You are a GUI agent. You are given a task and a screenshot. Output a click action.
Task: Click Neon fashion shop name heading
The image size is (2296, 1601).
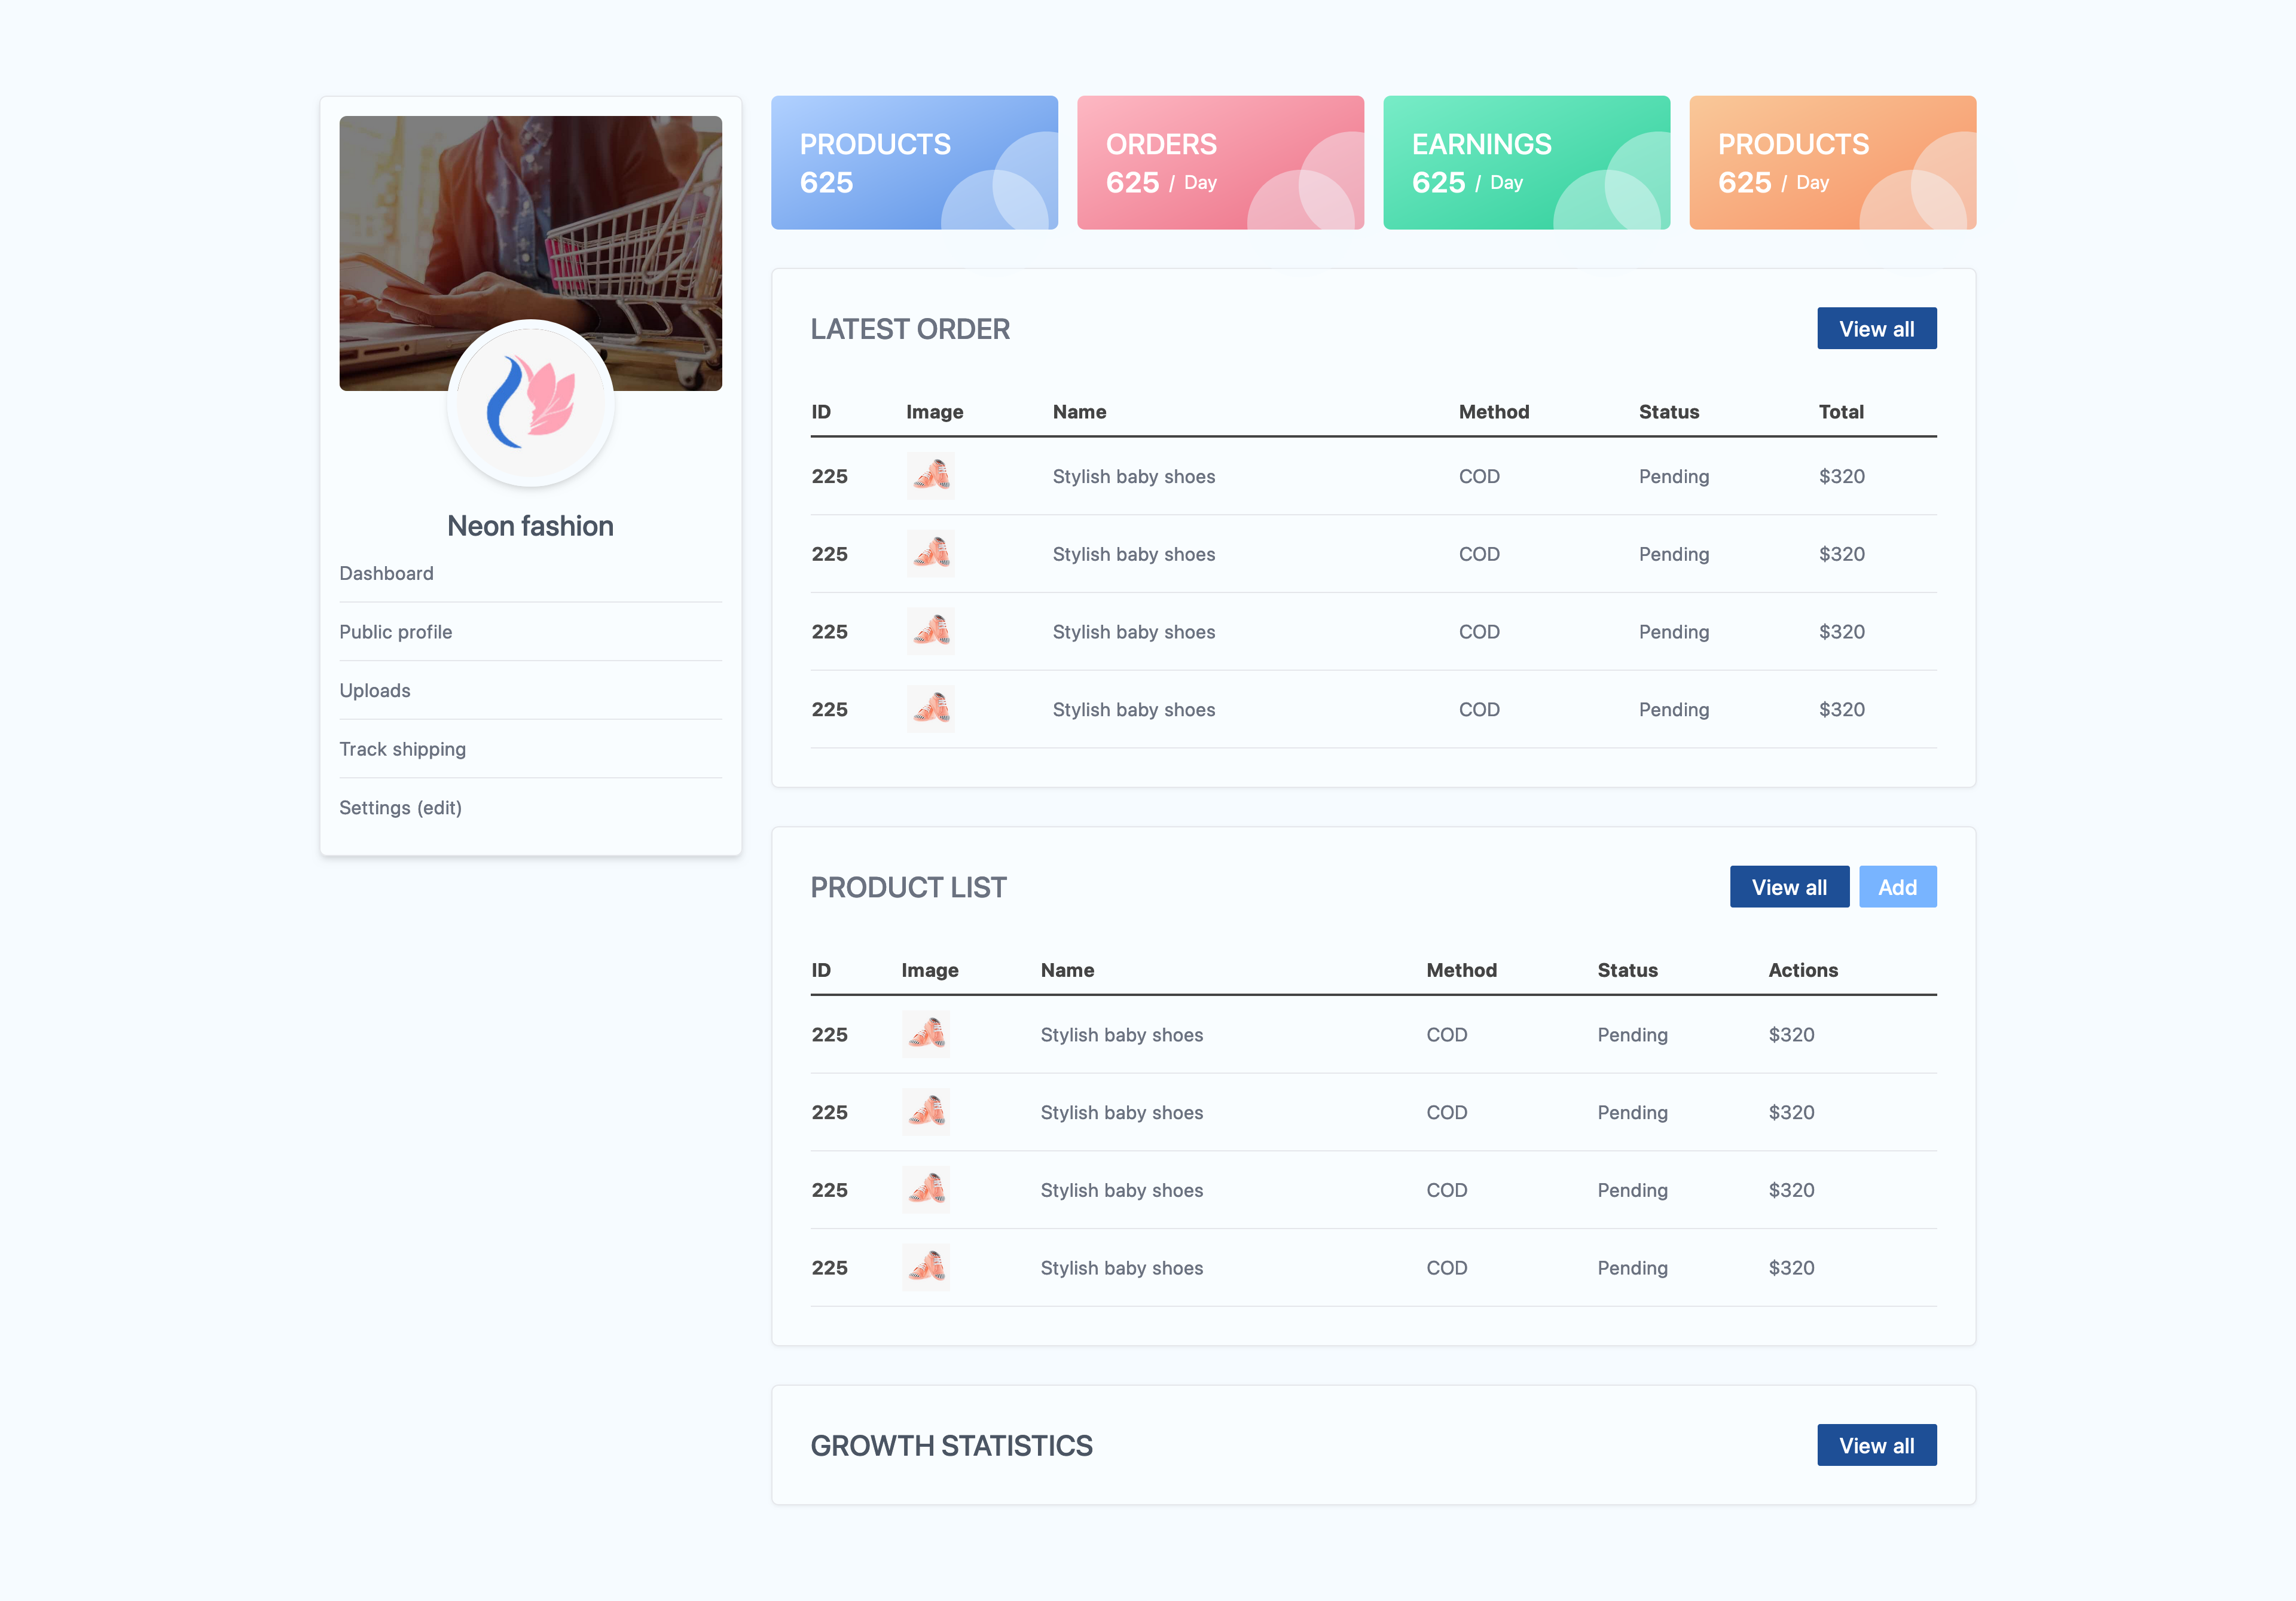click(x=530, y=526)
